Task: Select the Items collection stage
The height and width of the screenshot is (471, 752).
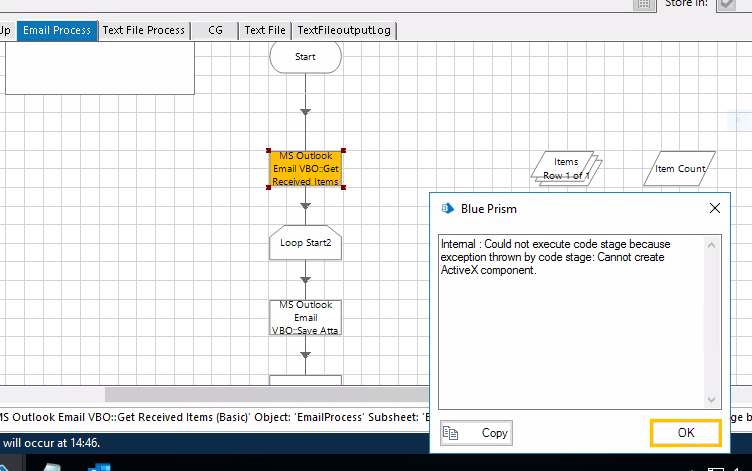Action: tap(566, 168)
